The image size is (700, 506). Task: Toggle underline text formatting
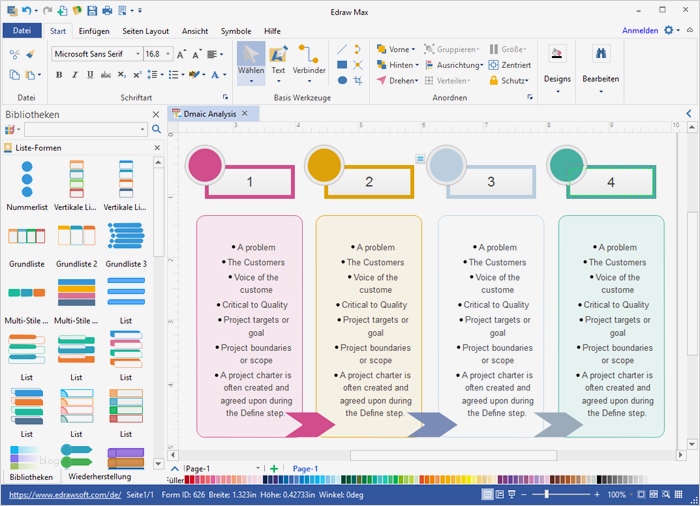pyautogui.click(x=90, y=75)
